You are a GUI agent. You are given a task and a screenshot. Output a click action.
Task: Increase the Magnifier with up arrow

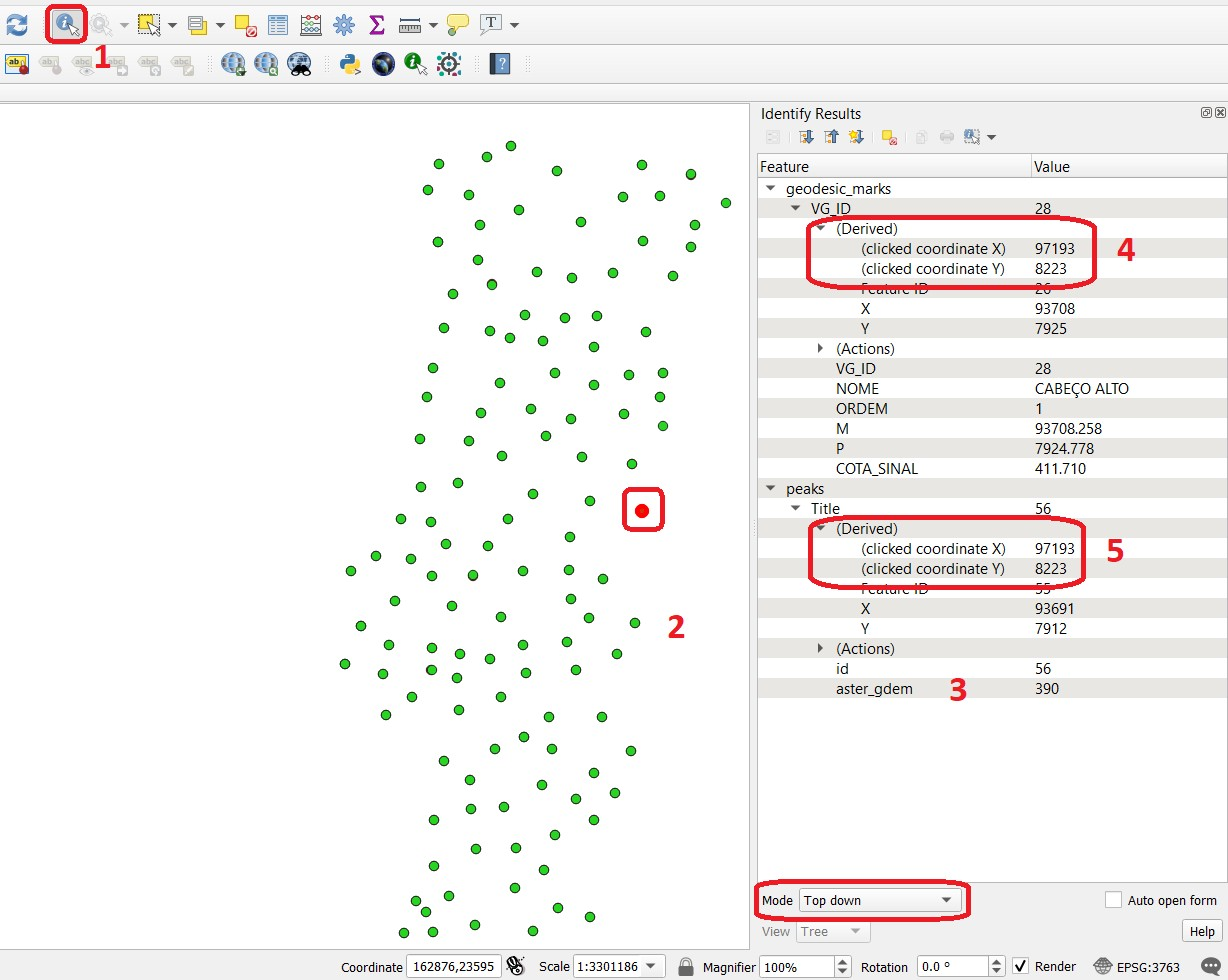(841, 961)
